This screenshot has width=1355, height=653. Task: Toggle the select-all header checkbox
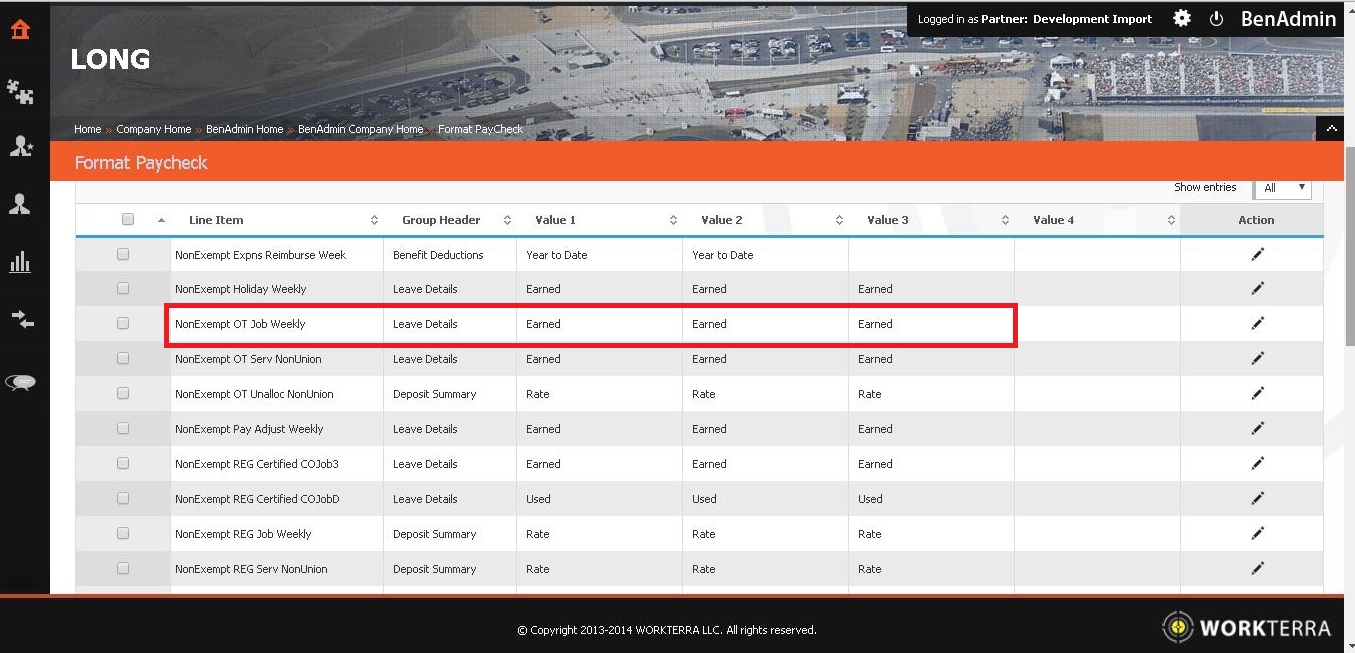coord(127,219)
